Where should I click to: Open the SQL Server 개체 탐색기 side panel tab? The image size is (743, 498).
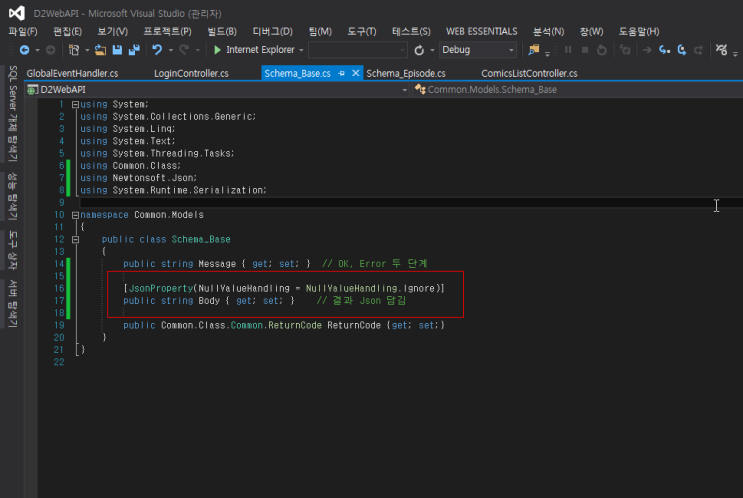[13, 114]
